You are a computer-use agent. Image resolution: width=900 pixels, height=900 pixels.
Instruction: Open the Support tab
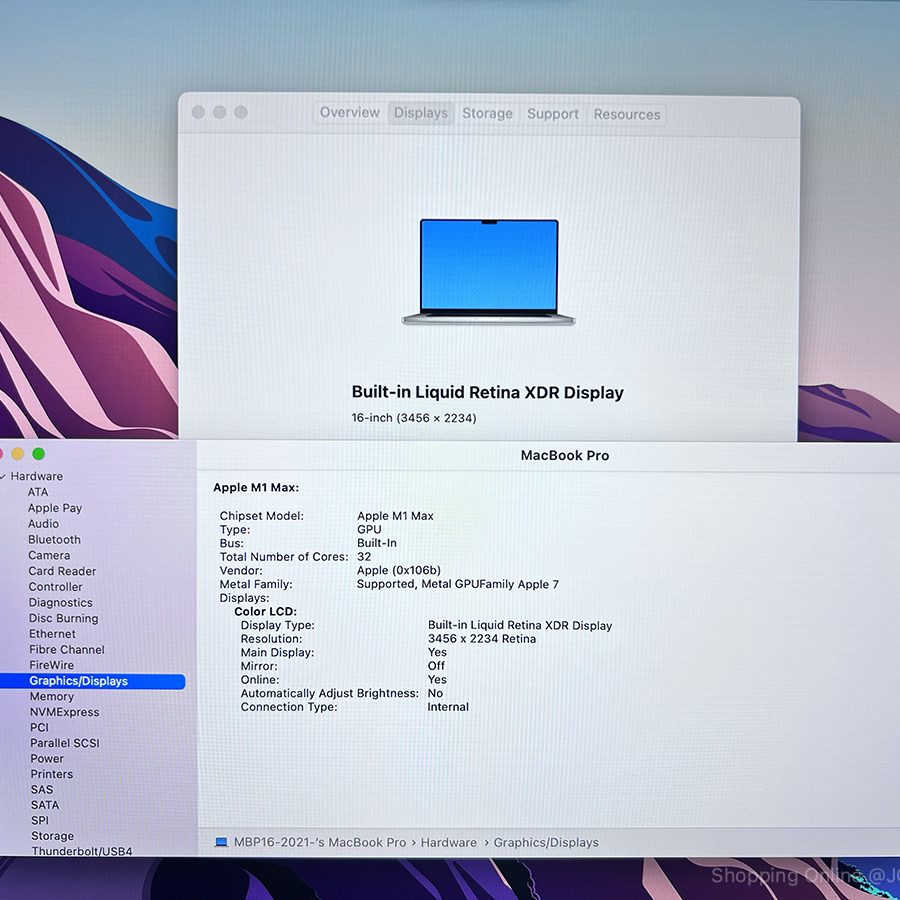[x=553, y=114]
